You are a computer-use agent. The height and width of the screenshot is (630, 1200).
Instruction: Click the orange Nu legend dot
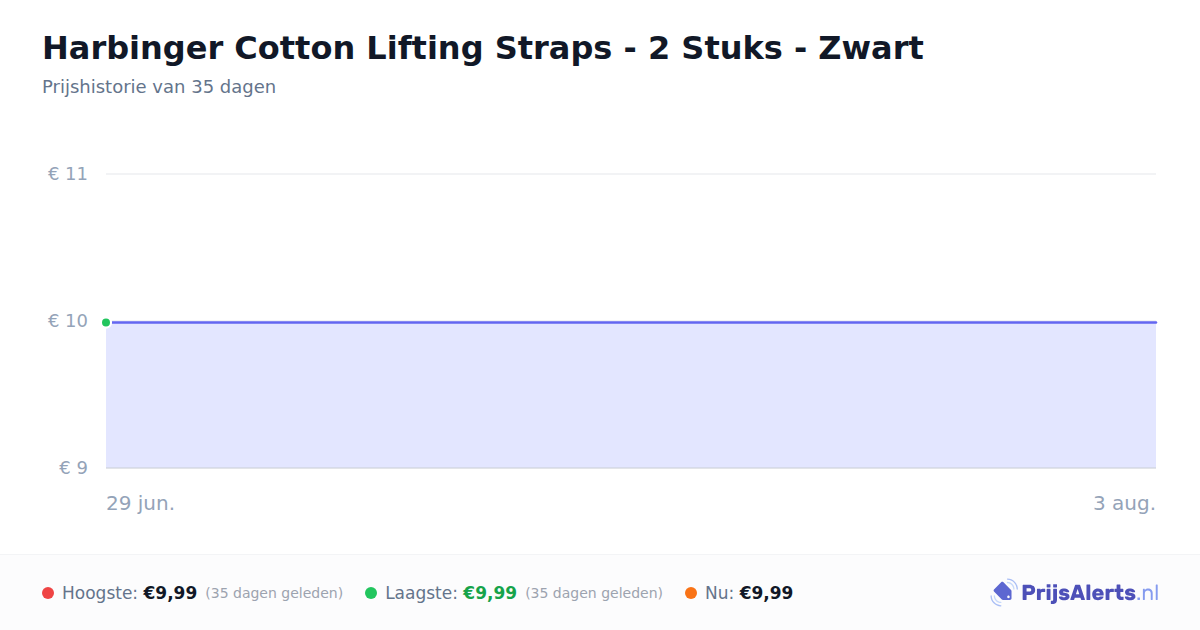coord(691,593)
